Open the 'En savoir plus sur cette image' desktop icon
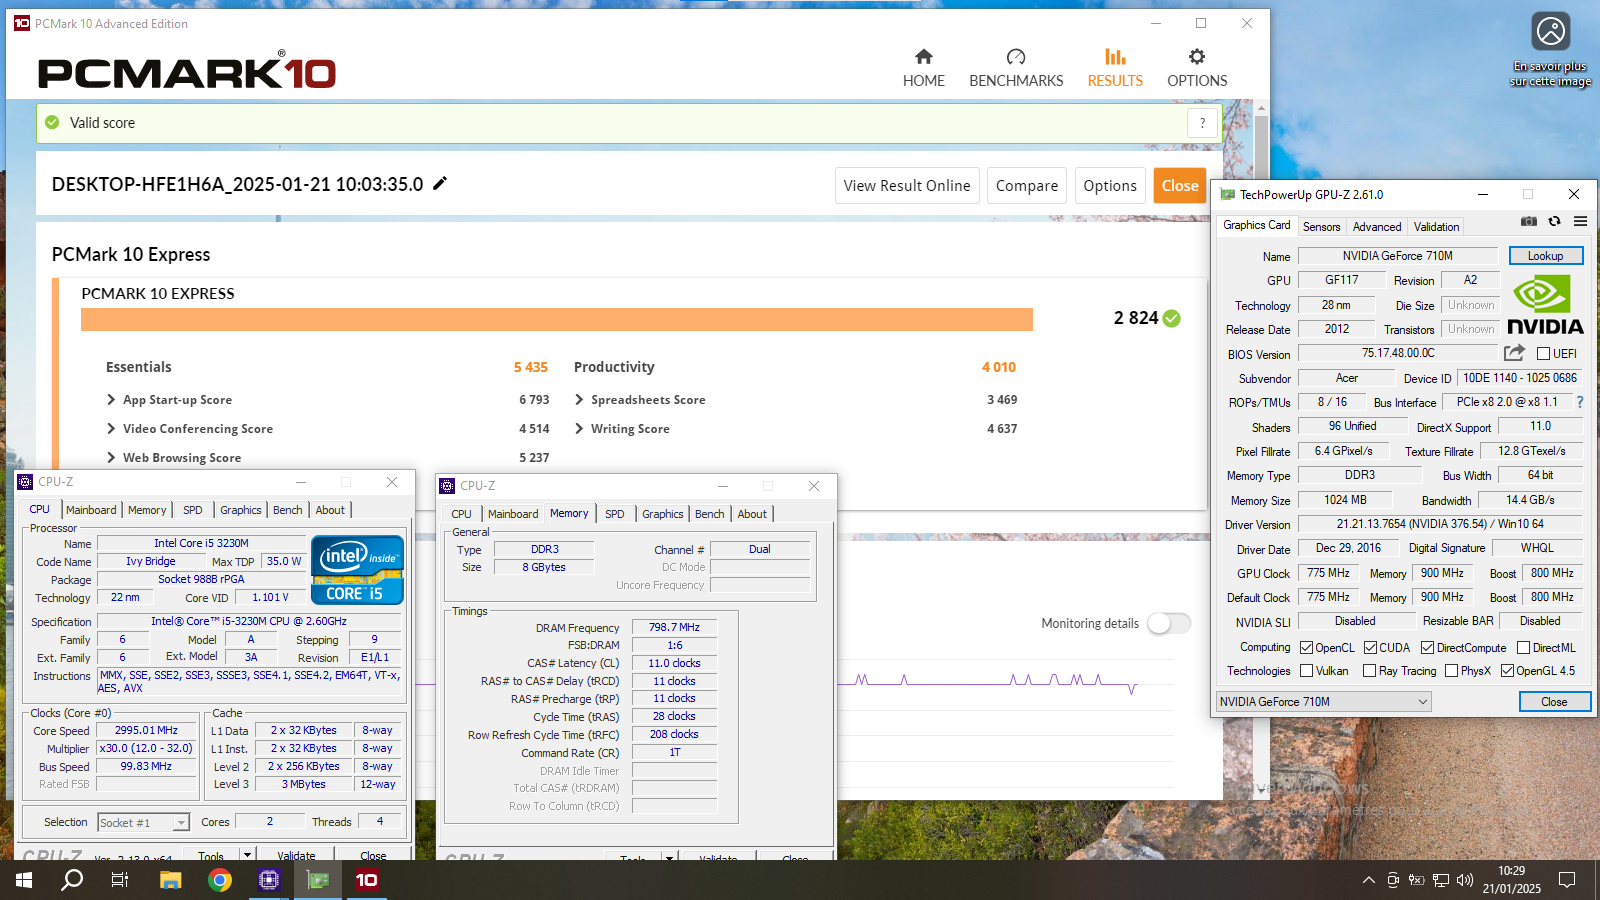 1551,49
